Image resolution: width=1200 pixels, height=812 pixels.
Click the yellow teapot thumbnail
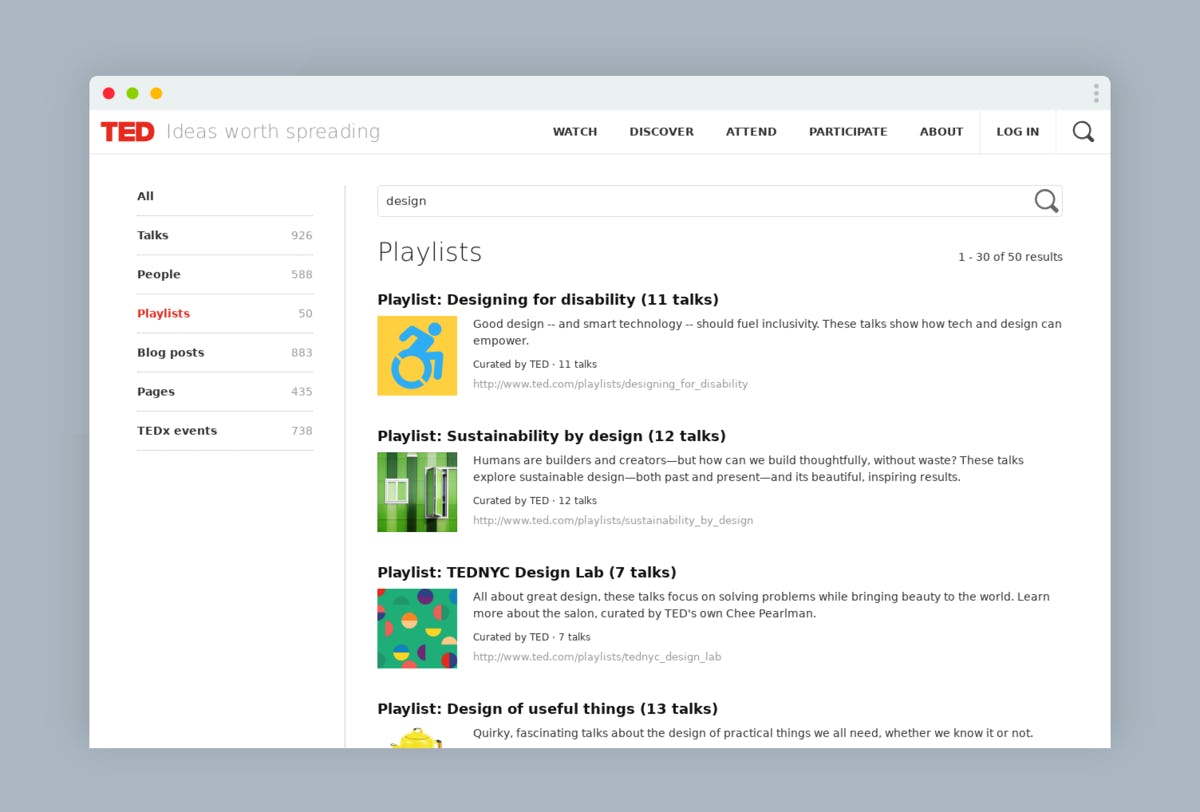417,738
